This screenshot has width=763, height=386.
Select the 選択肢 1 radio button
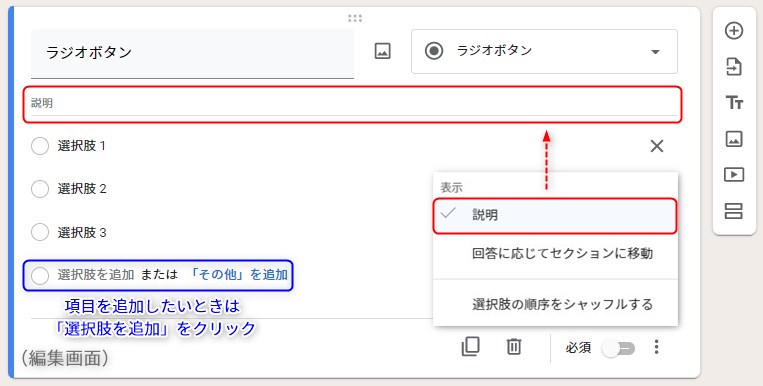40,146
